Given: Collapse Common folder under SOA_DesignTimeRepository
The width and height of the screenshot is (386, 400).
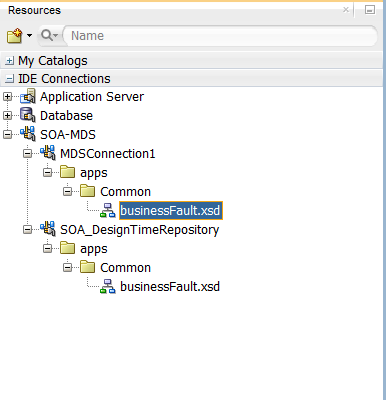Looking at the screenshot, I should 68,267.
